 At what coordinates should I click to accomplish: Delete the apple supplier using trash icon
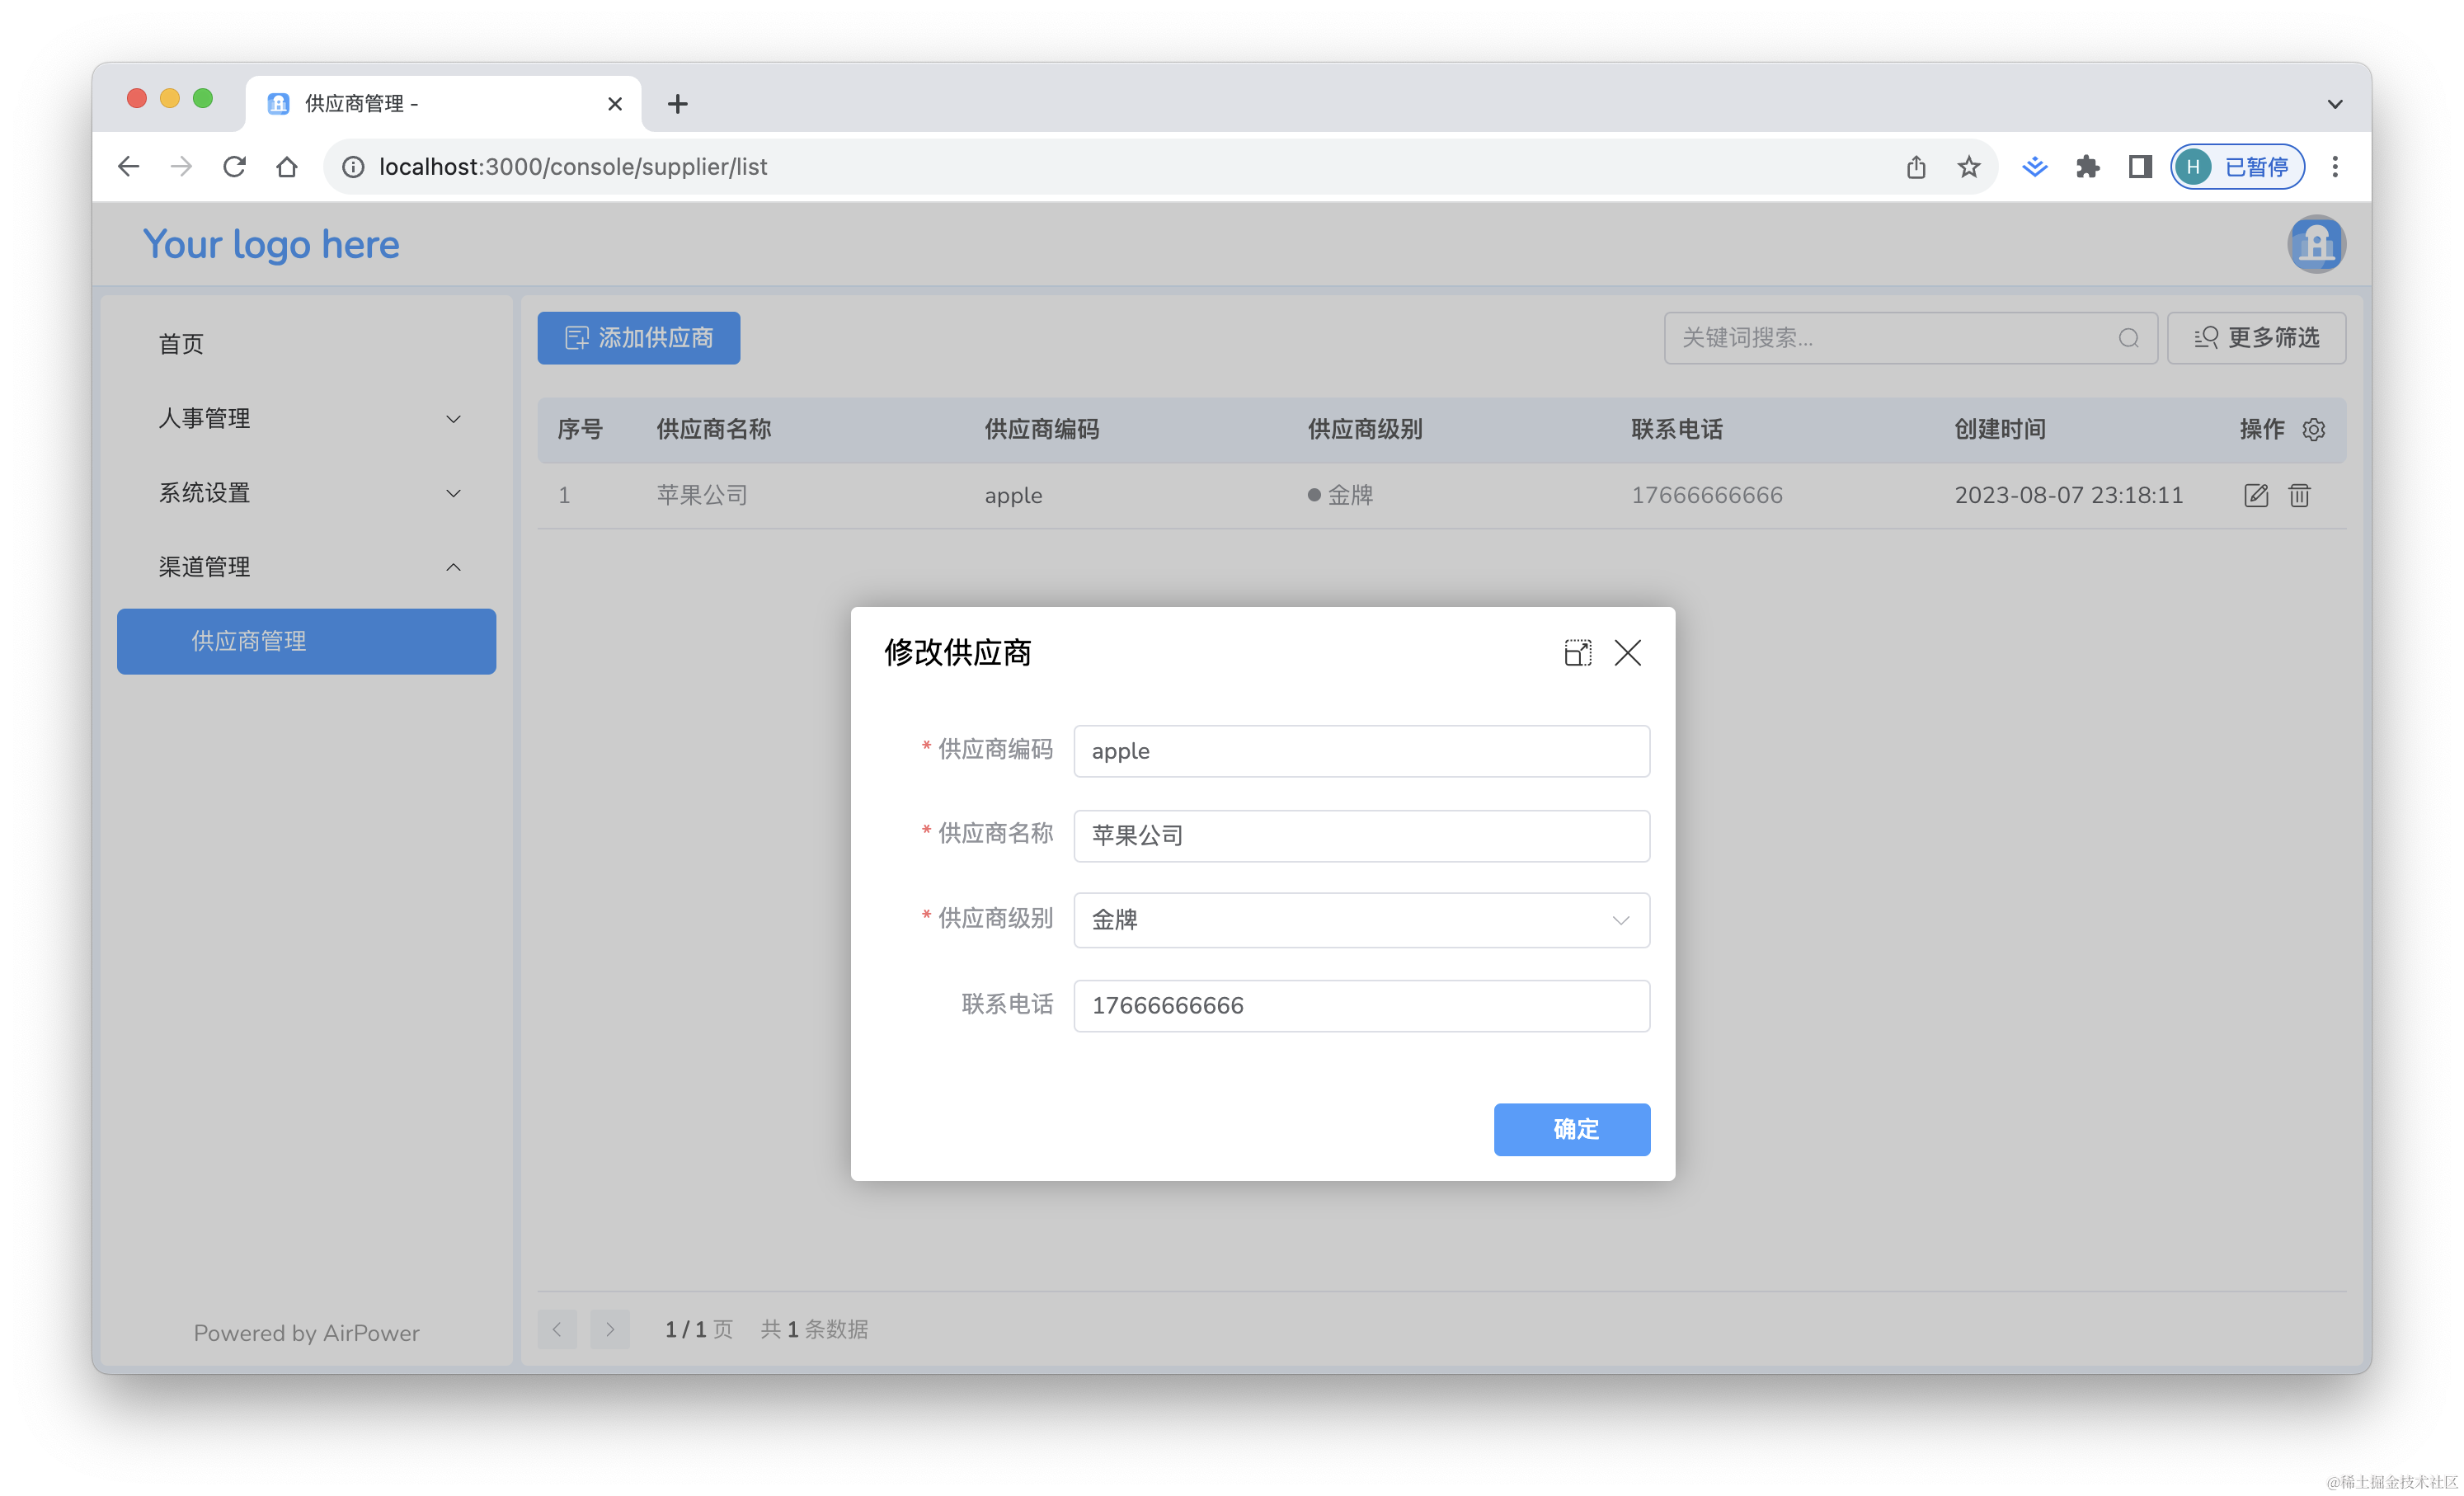2299,495
